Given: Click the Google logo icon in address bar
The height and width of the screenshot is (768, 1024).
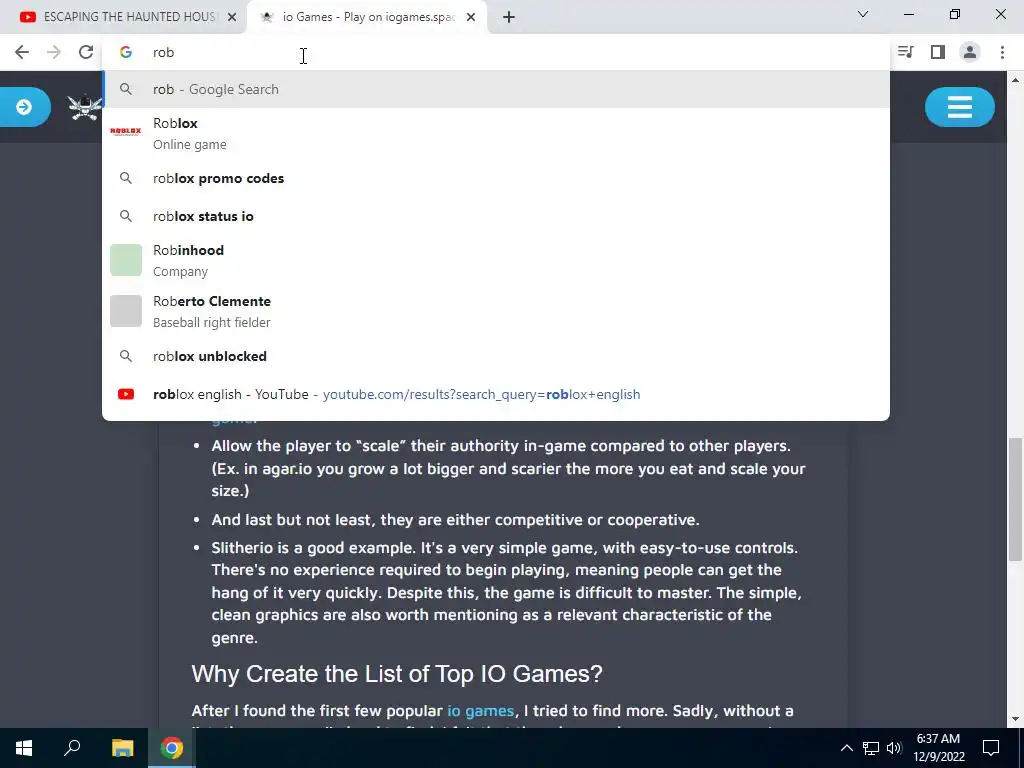Looking at the screenshot, I should (126, 52).
